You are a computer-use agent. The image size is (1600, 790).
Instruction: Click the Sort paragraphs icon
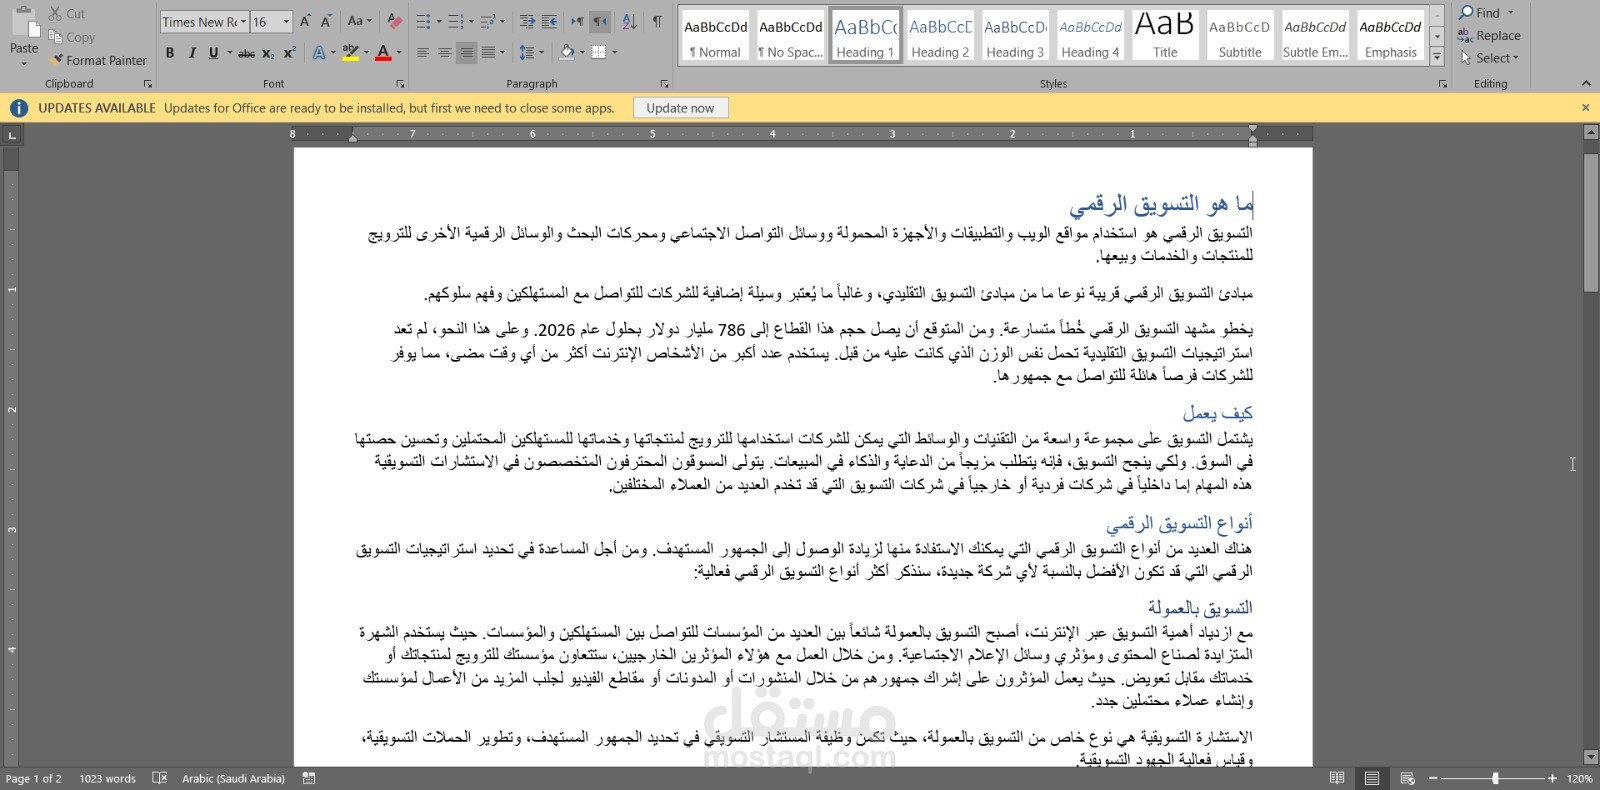(629, 21)
